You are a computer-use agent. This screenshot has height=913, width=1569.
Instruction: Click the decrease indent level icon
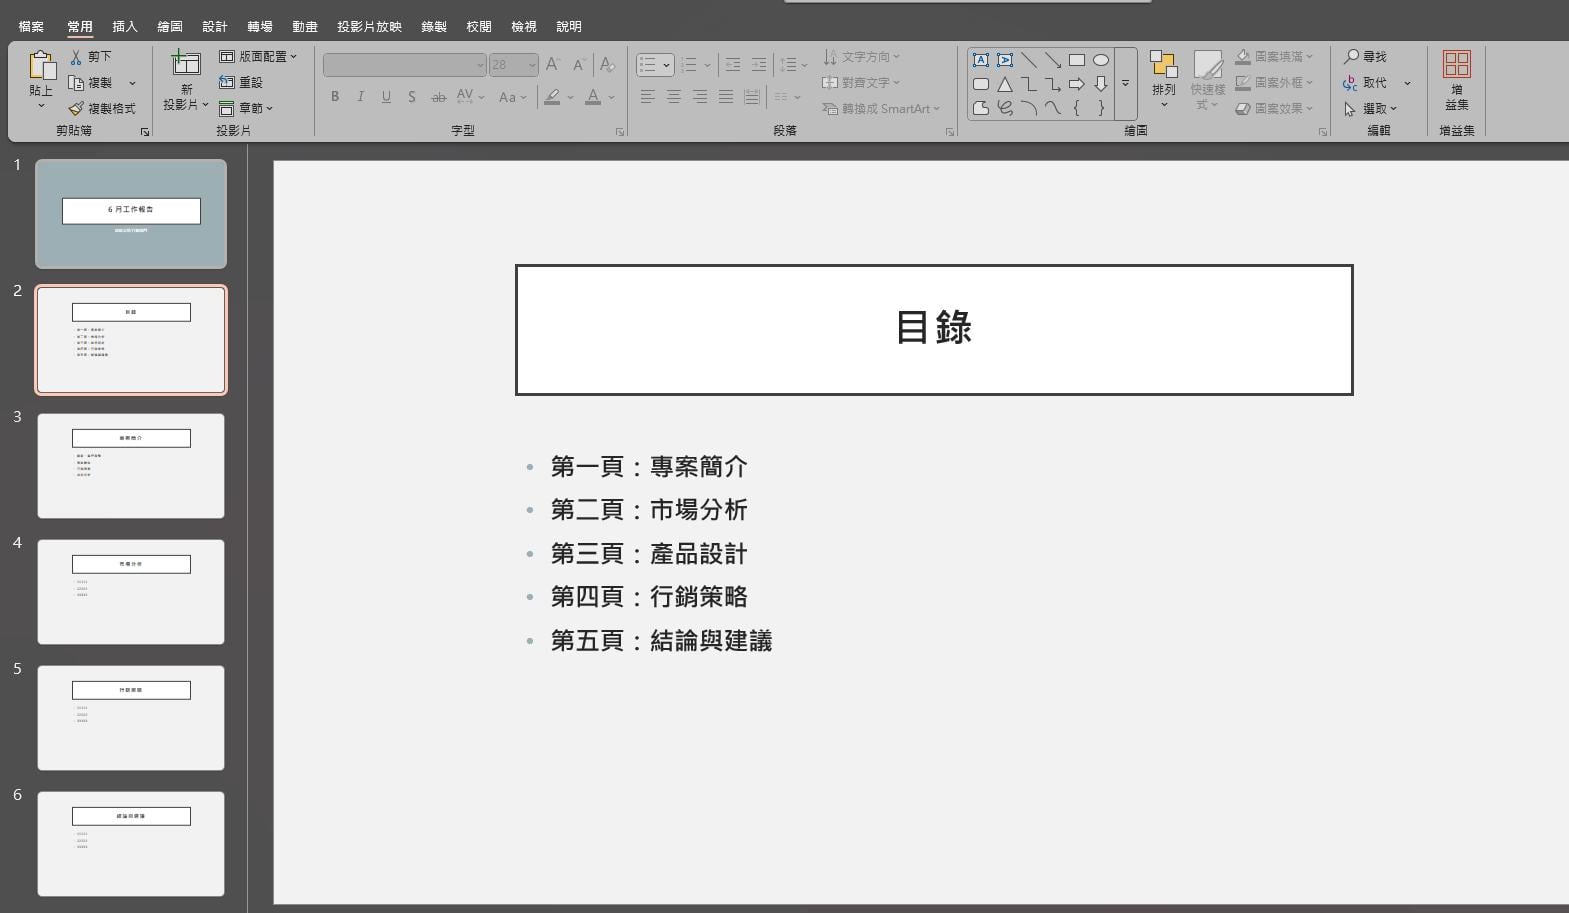(x=733, y=65)
